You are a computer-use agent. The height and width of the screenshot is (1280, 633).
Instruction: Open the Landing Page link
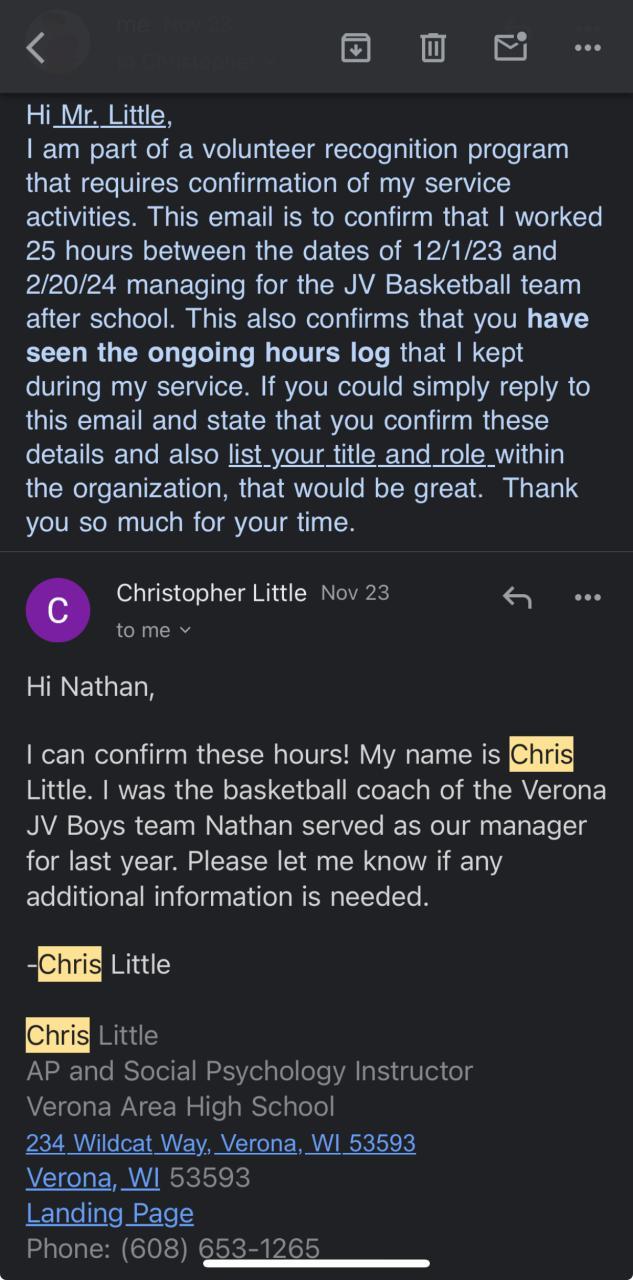click(110, 1213)
